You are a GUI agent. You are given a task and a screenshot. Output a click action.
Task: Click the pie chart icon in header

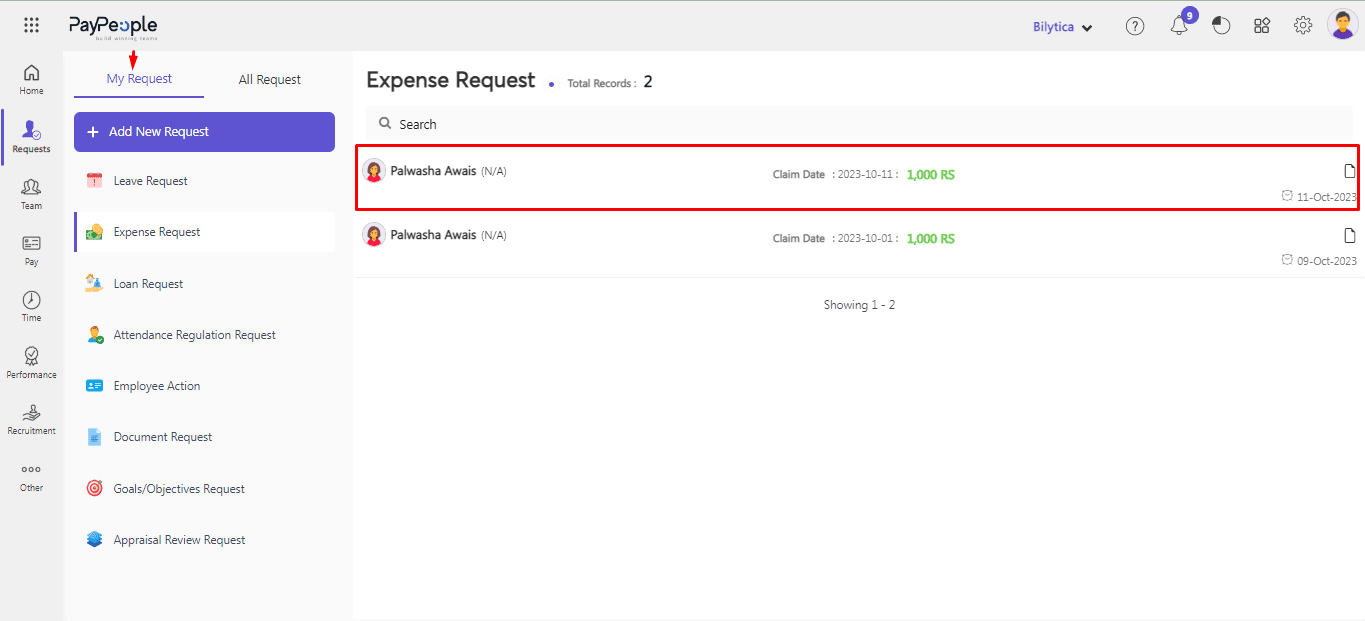pos(1221,27)
